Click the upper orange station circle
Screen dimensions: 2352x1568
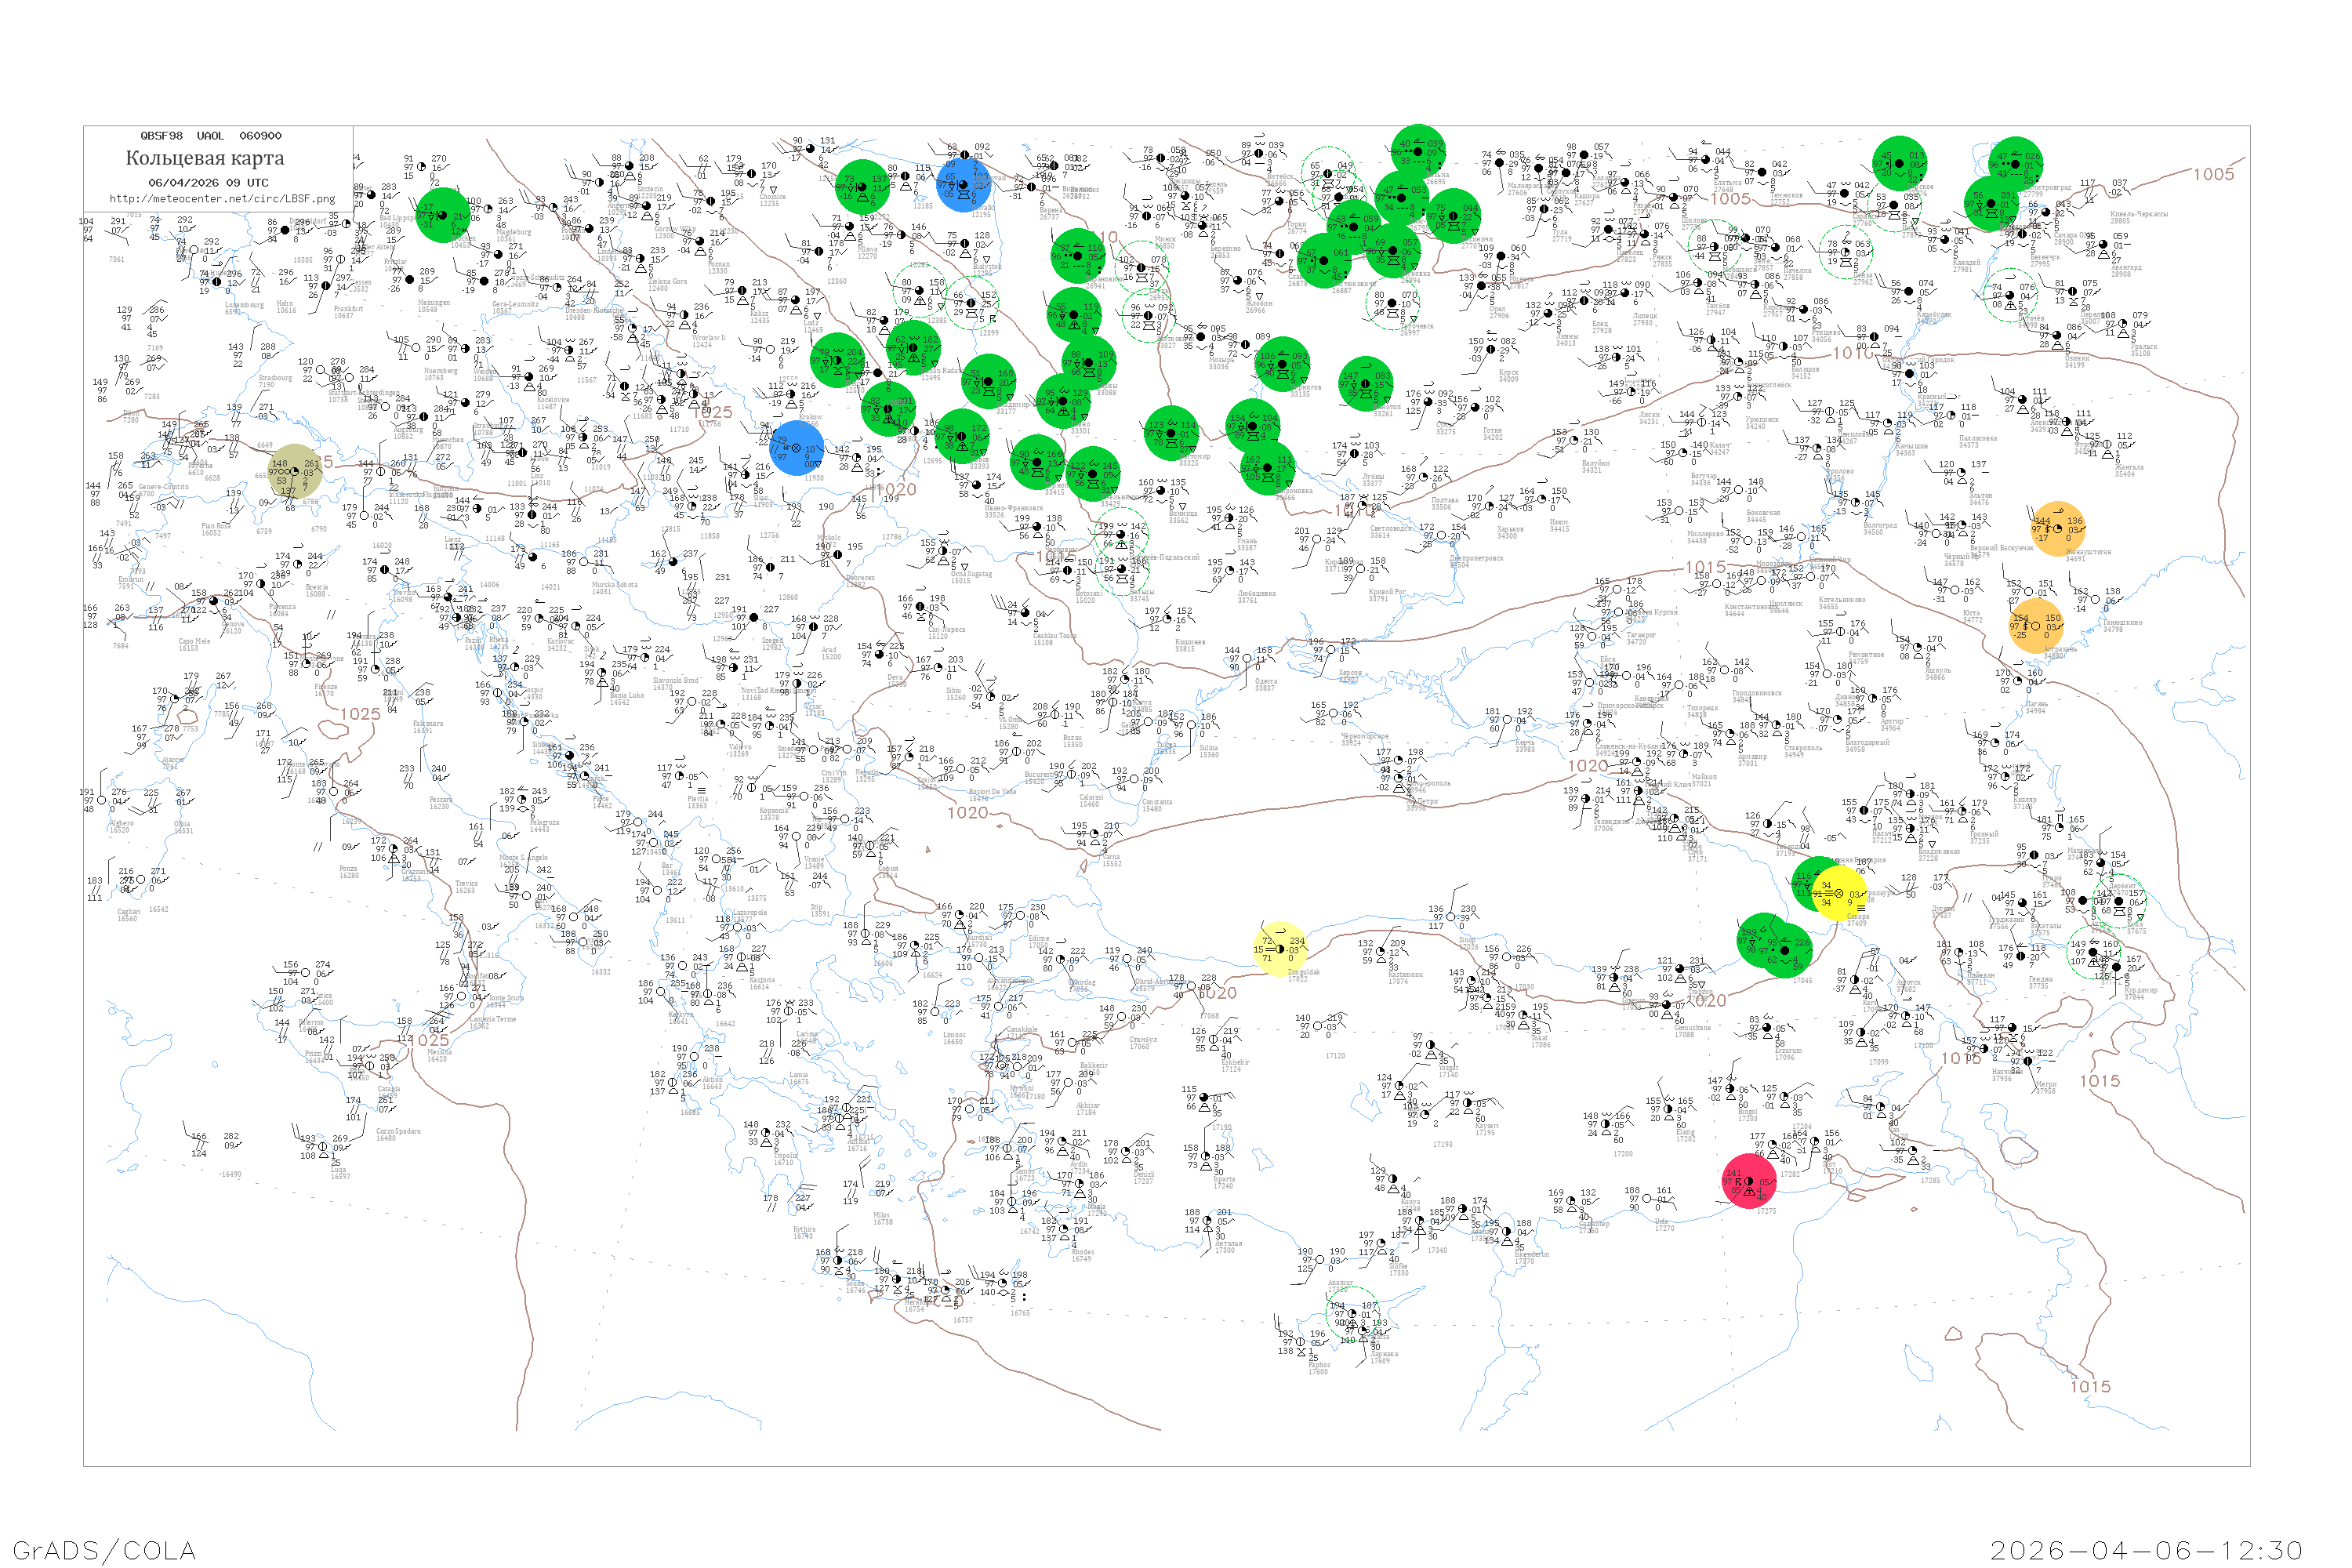pyautogui.click(x=2058, y=528)
